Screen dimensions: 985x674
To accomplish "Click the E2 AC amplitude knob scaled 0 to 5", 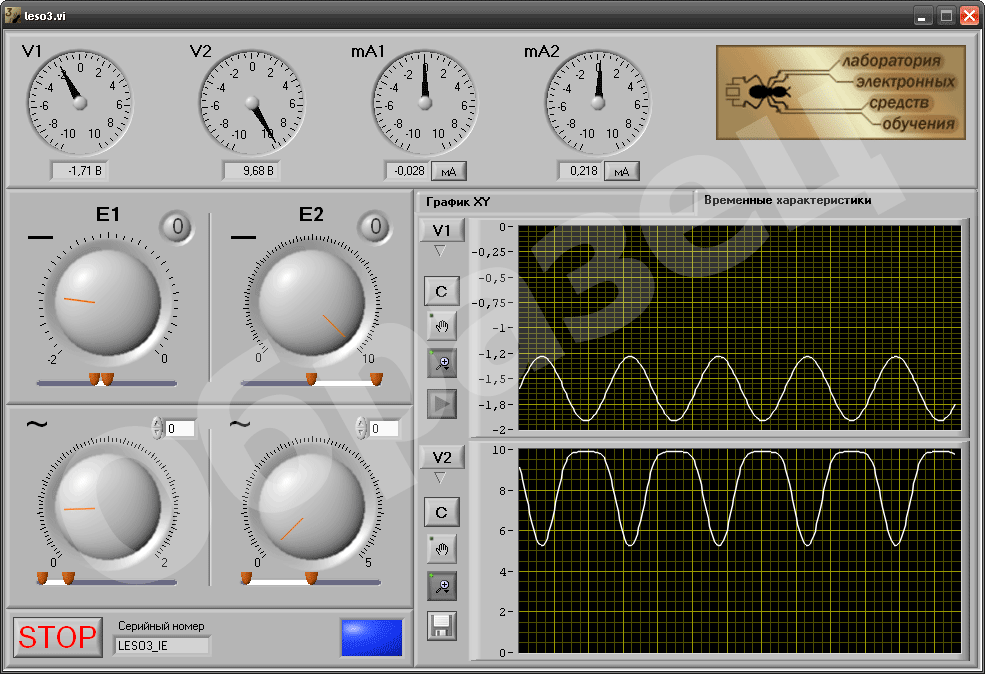I will pyautogui.click(x=312, y=506).
